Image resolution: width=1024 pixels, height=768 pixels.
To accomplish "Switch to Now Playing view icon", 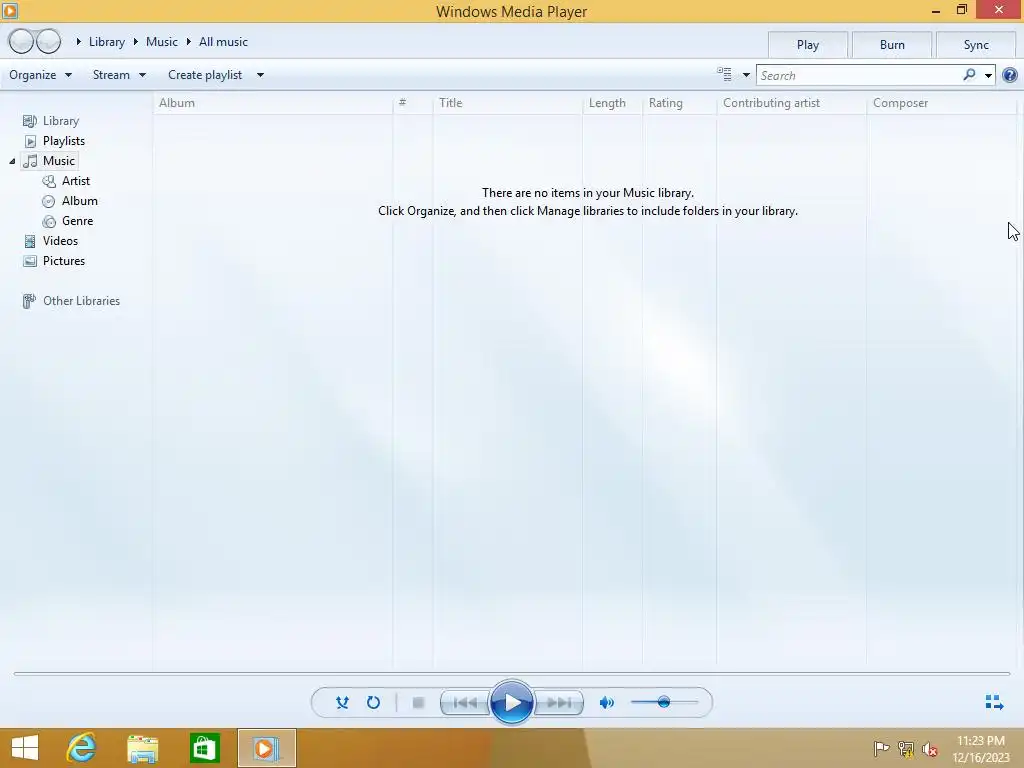I will tap(994, 702).
